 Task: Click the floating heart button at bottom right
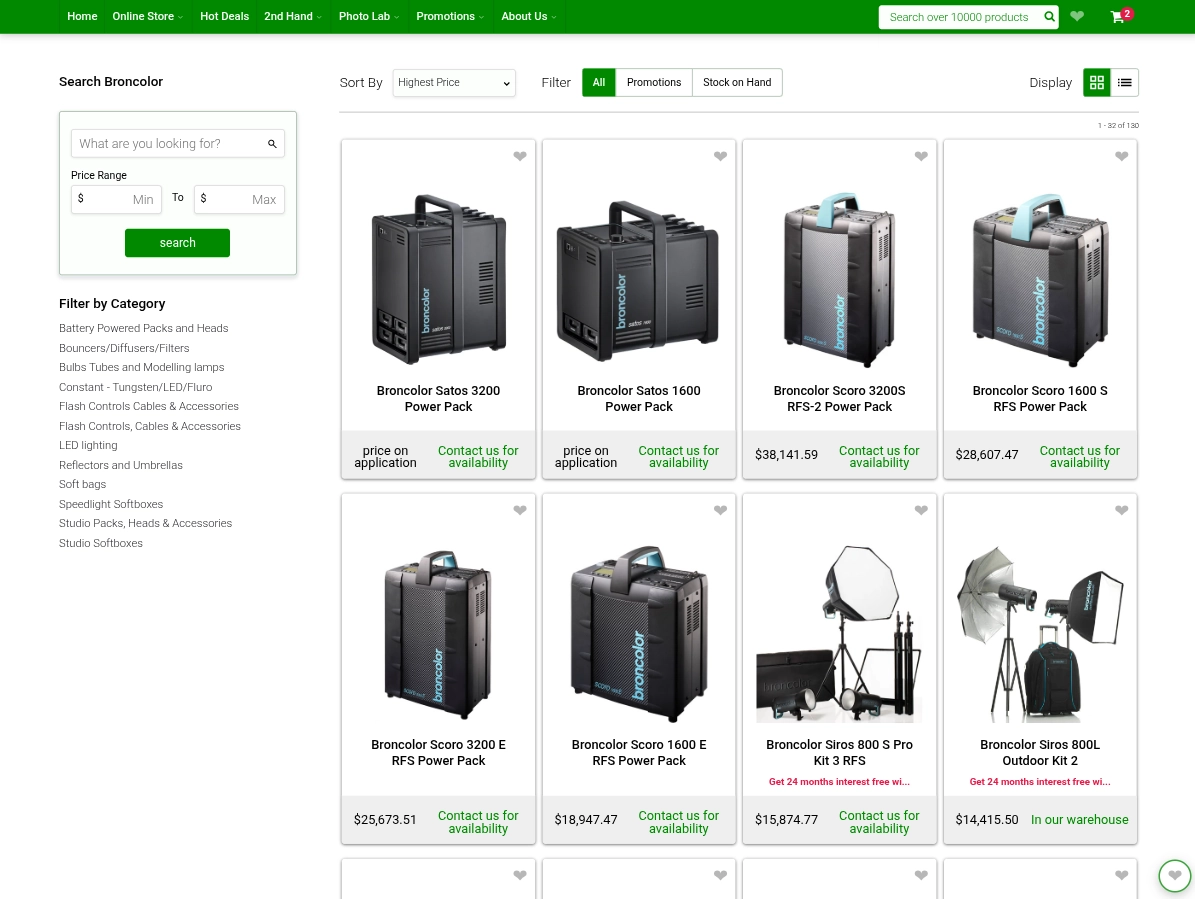pyautogui.click(x=1174, y=875)
